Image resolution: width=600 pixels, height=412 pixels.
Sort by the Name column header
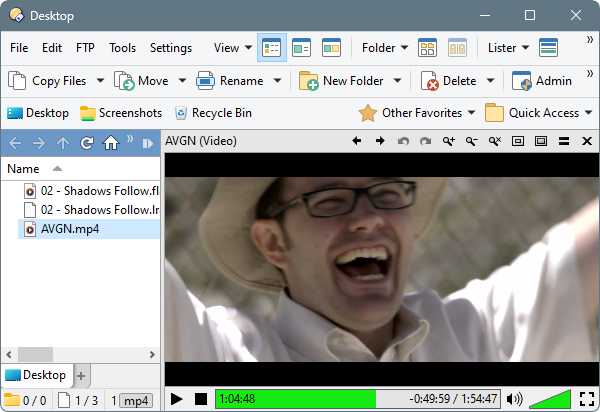(80, 169)
